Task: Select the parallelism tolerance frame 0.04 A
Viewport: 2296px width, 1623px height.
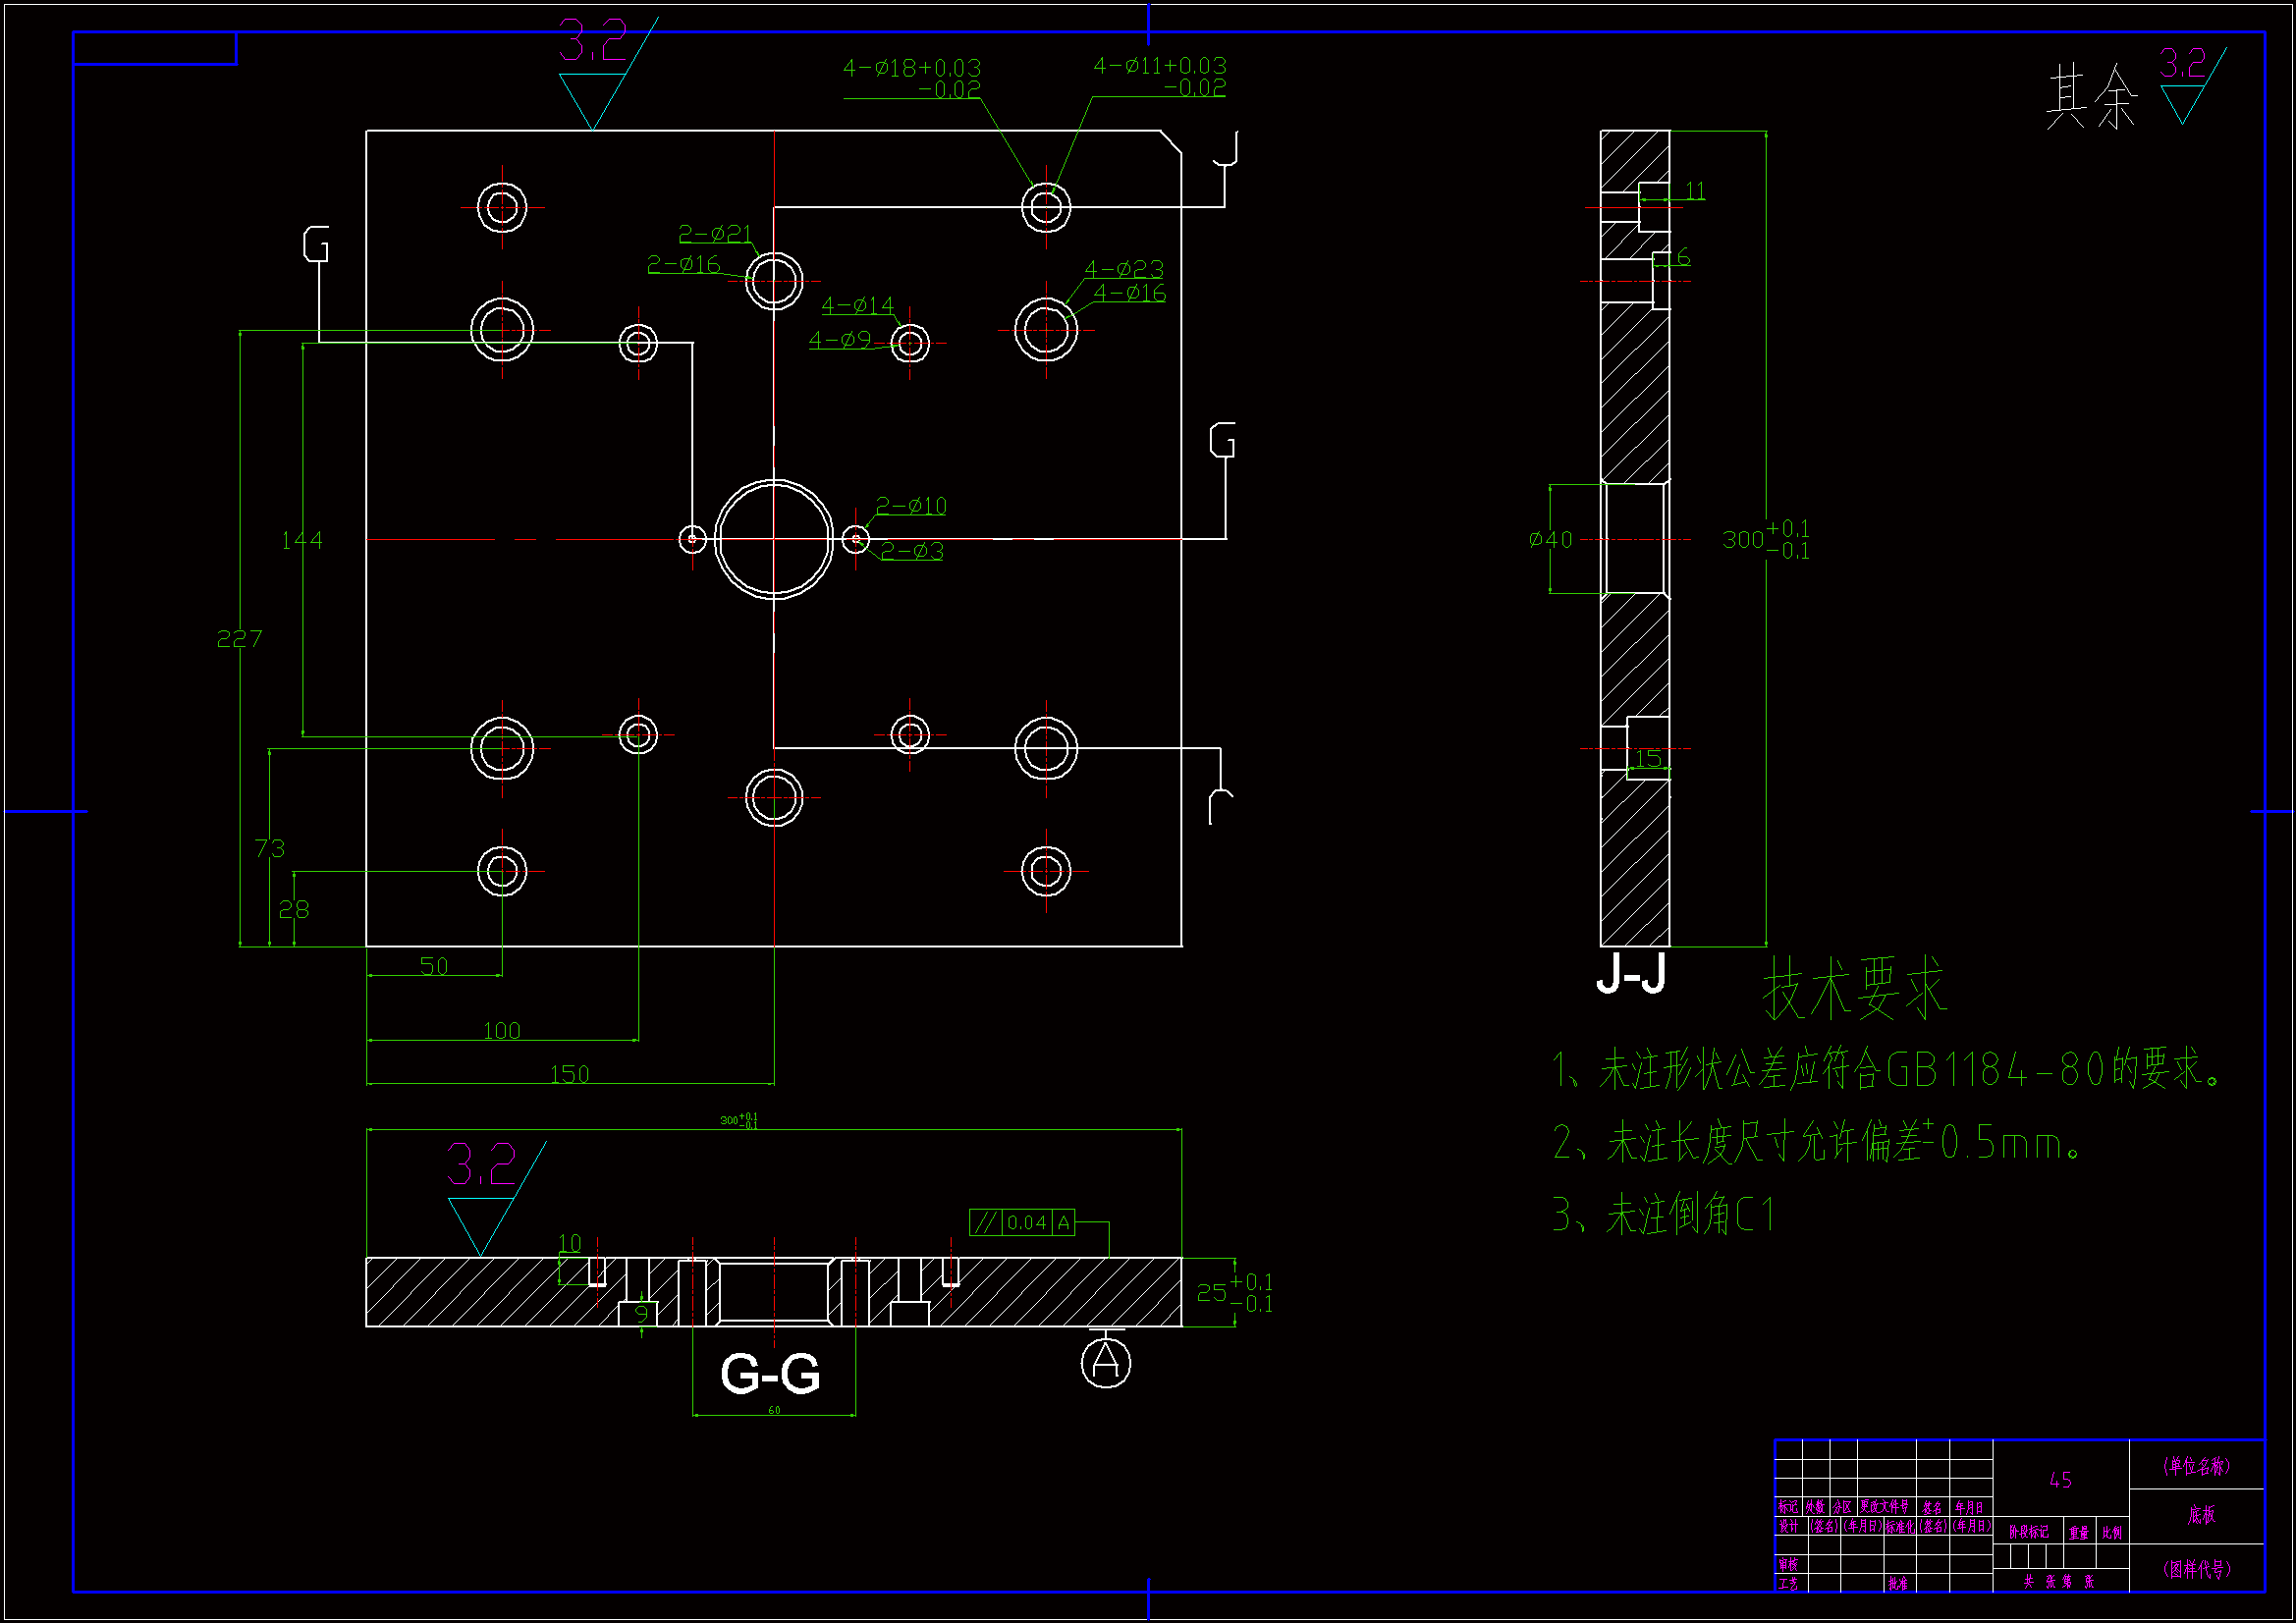Action: [x=1022, y=1222]
